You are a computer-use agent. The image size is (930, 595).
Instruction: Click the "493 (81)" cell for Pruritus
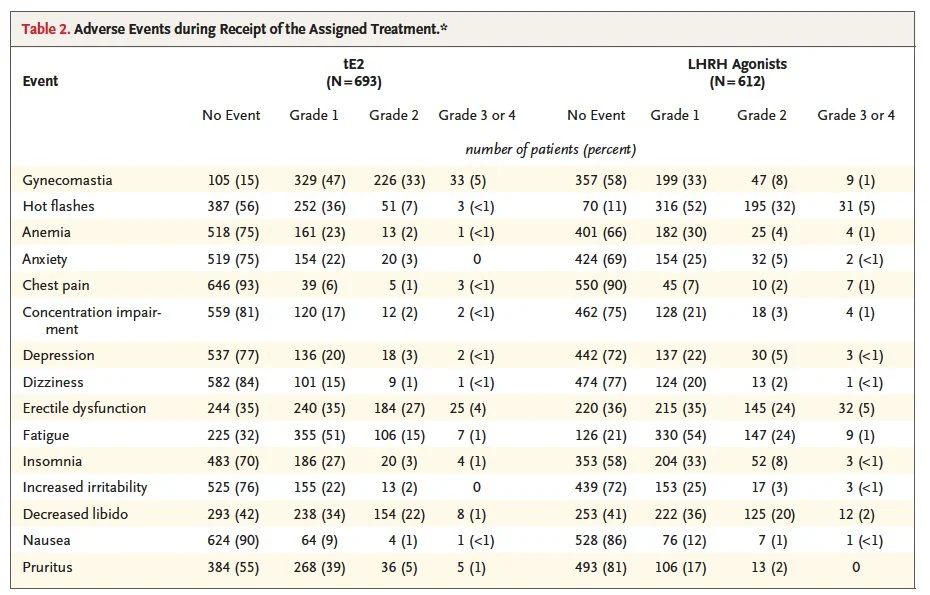595,567
